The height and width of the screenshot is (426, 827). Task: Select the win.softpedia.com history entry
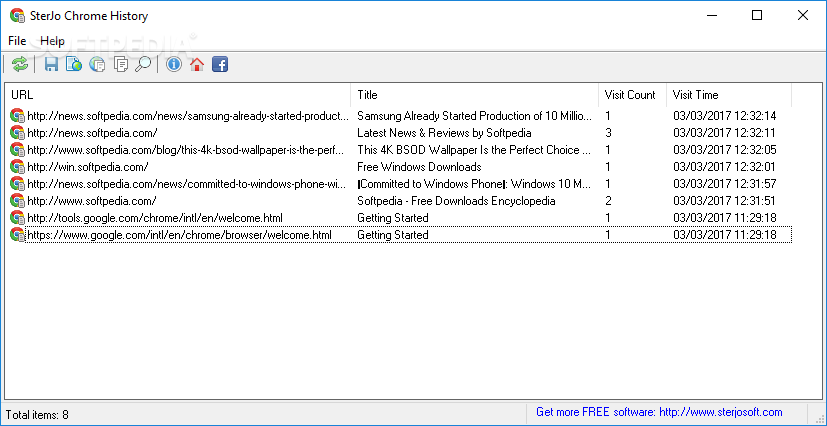click(x=400, y=167)
